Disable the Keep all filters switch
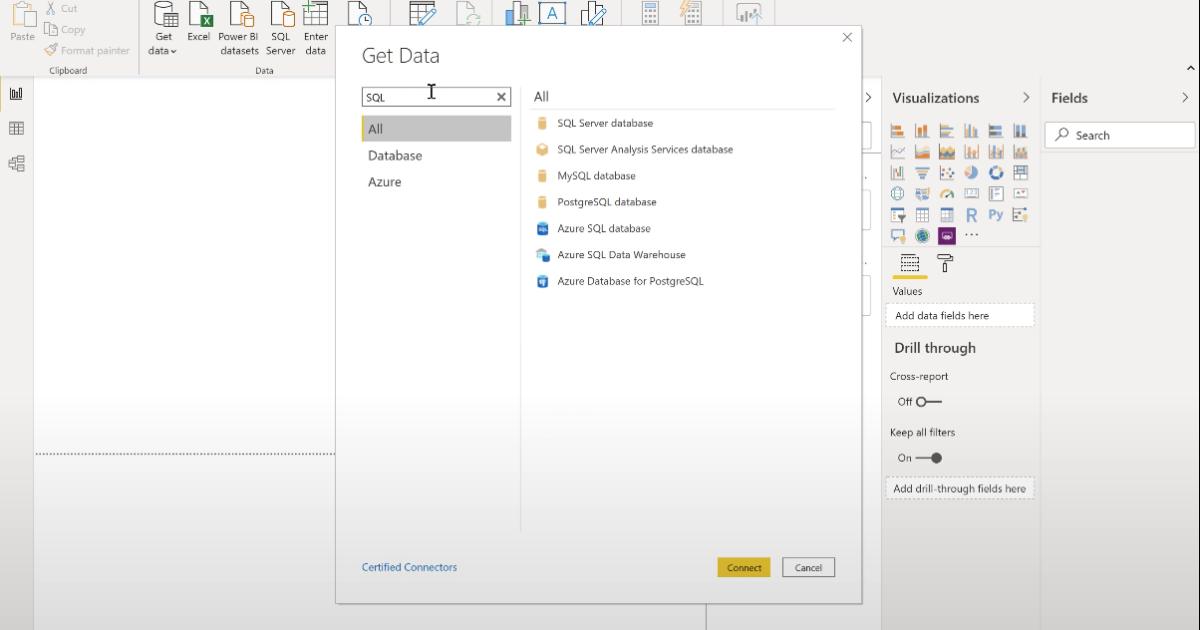The height and width of the screenshot is (630, 1200). click(x=928, y=458)
